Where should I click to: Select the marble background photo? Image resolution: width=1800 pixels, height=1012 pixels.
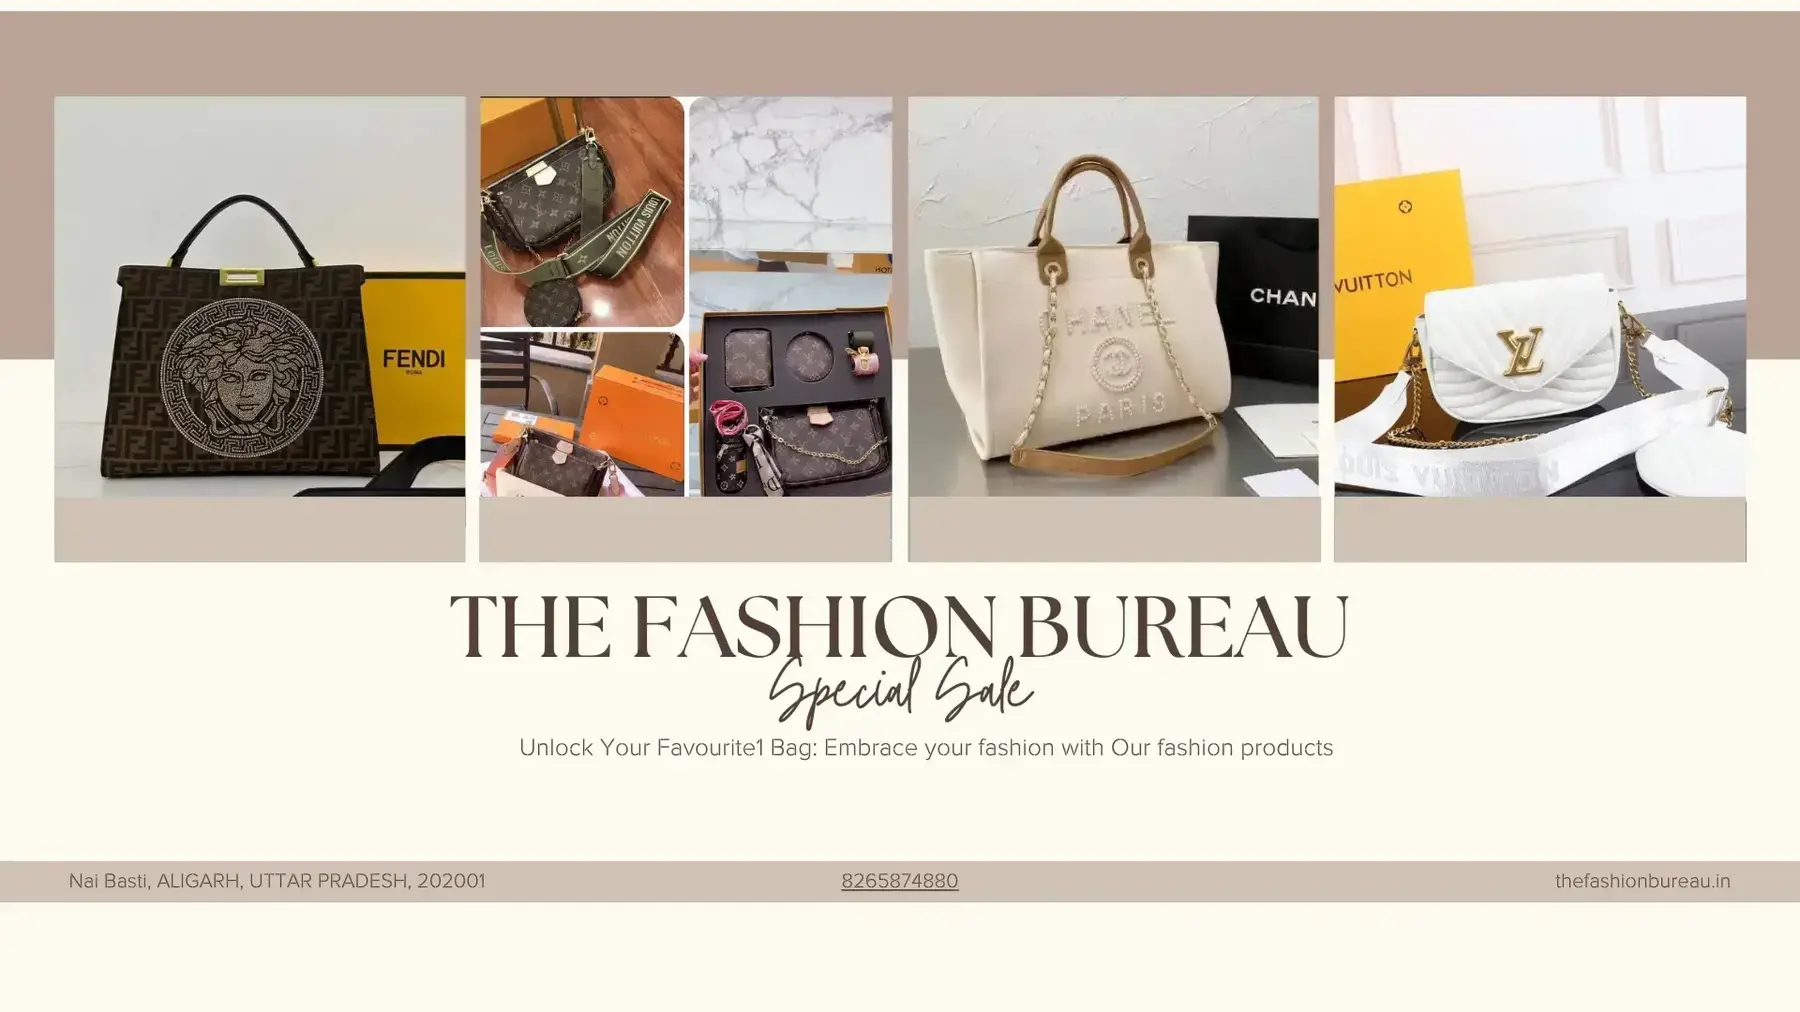coord(790,173)
